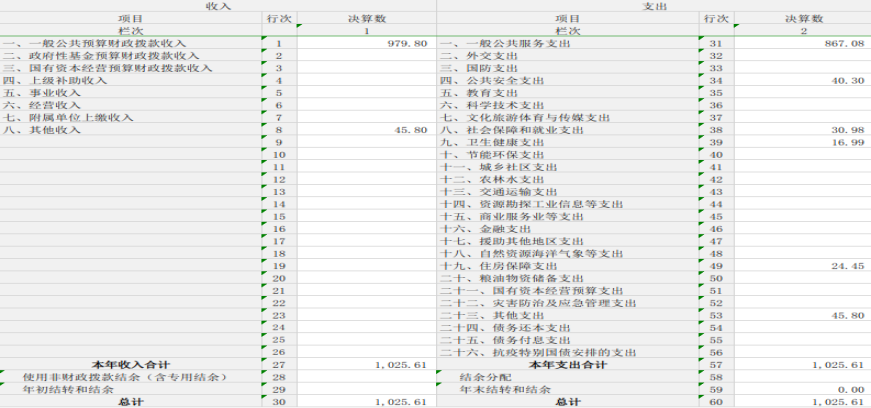Image resolution: width=871 pixels, height=408 pixels.
Task: Click the 30.98 社会保障和就业支出 value cell
Action: (803, 130)
